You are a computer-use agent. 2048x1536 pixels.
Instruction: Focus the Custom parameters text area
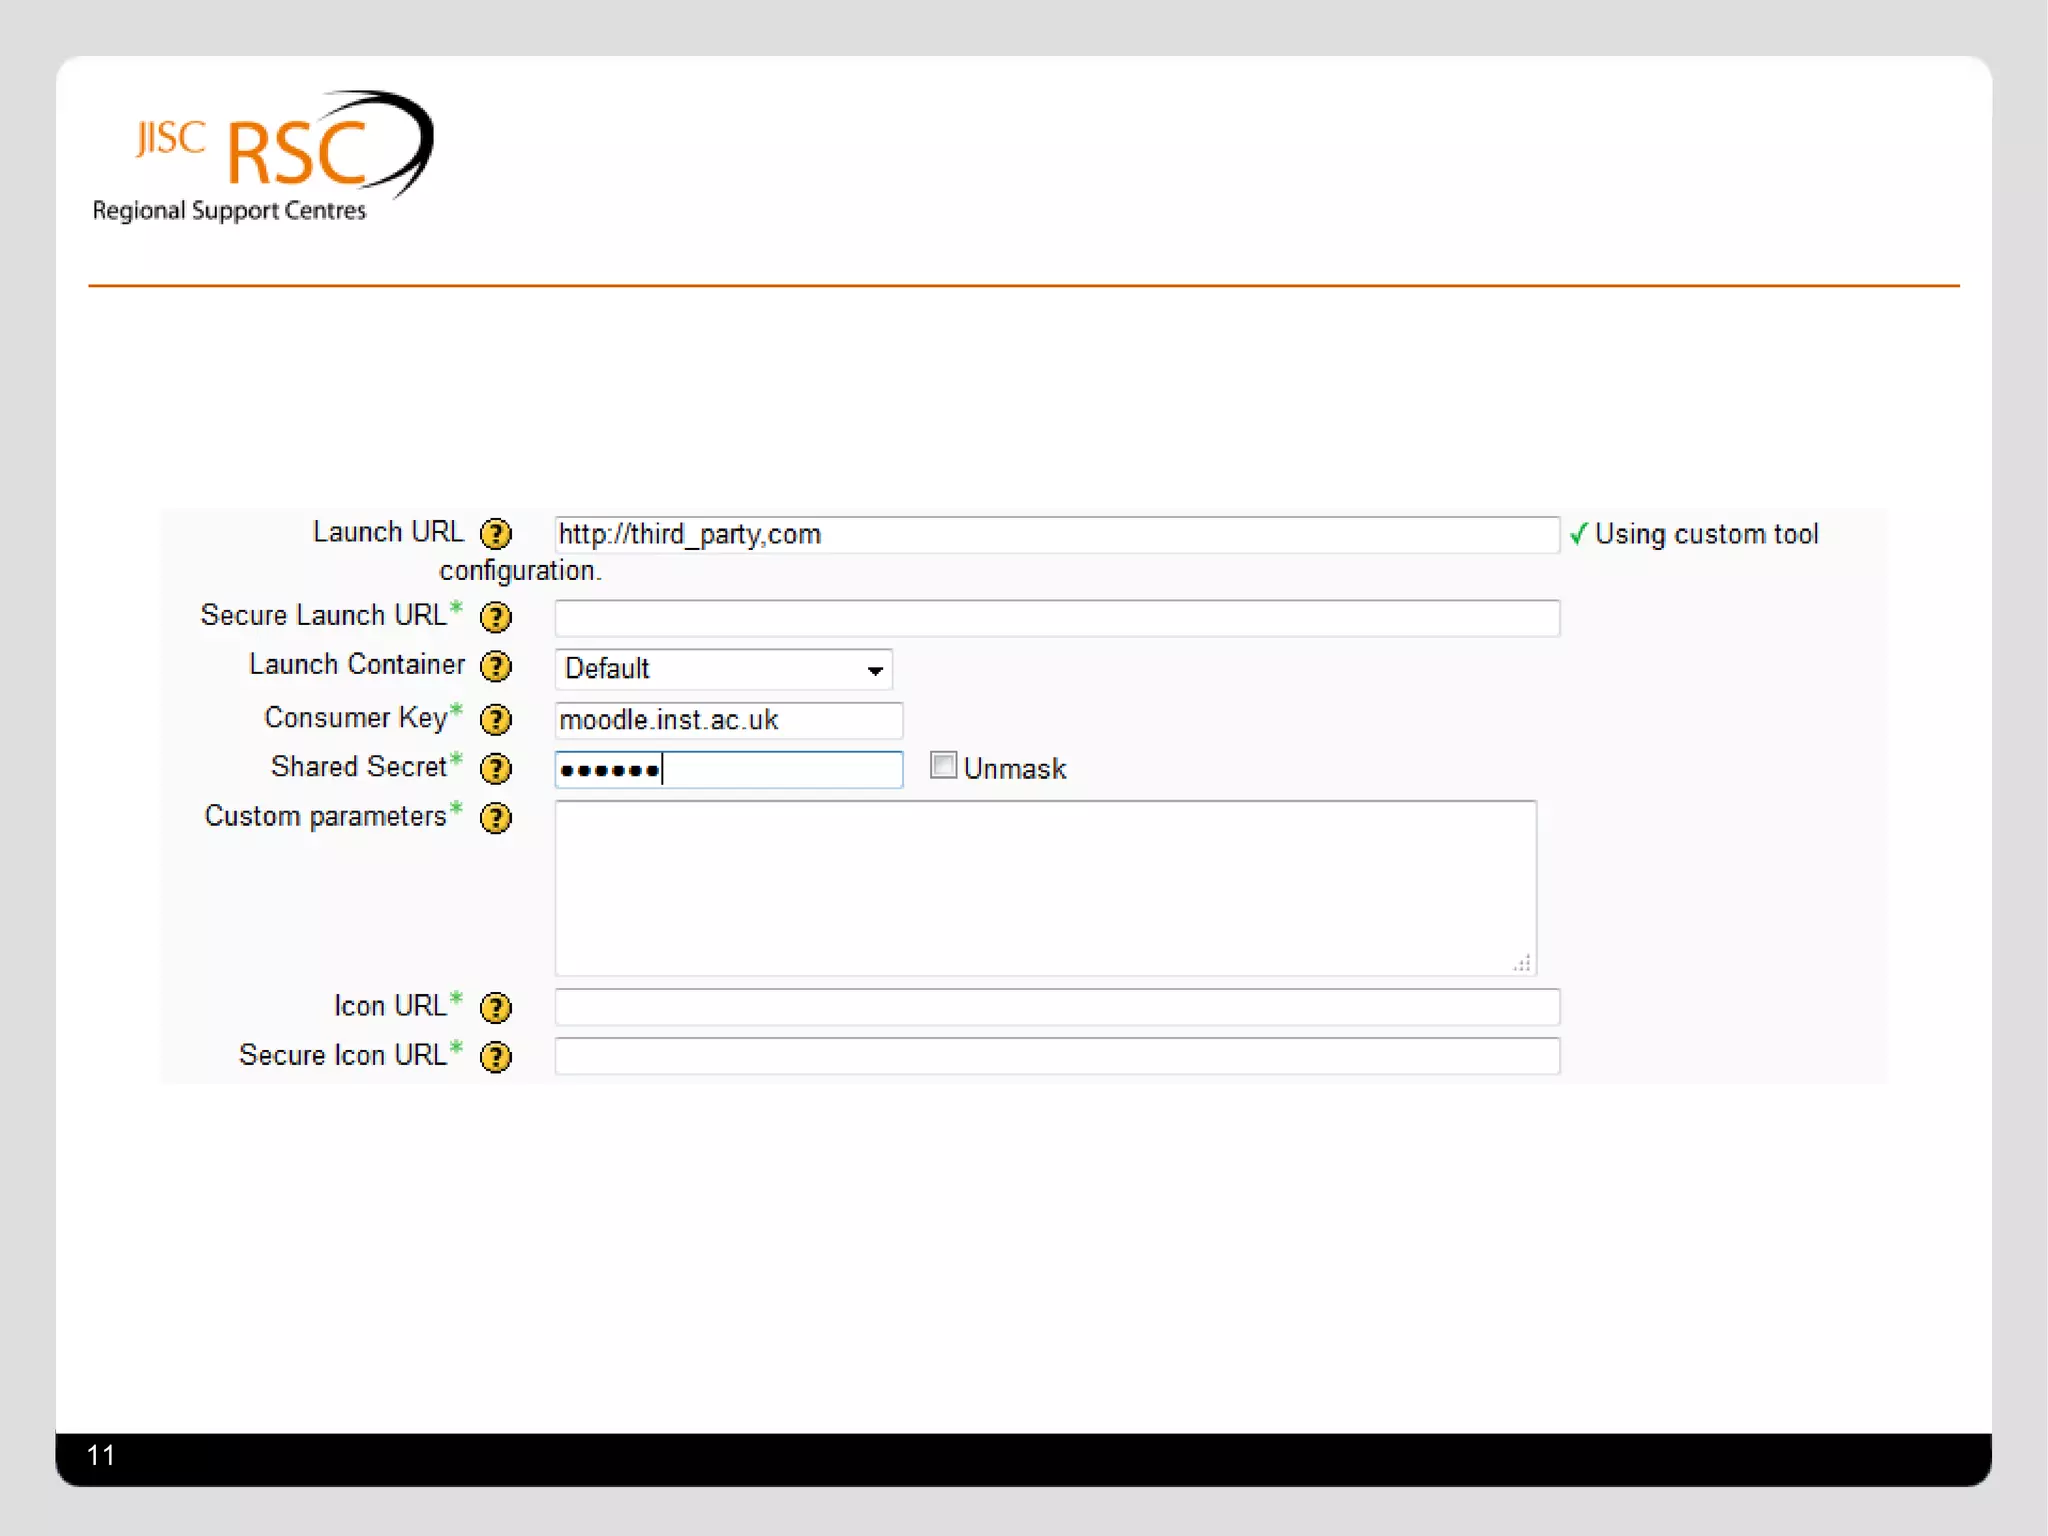coord(1046,888)
